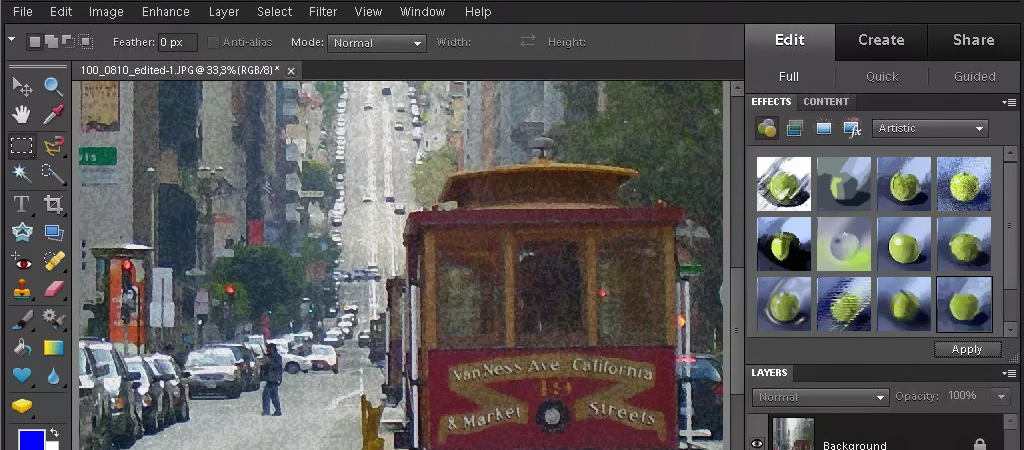Select the Magnetic Lasso tool
The height and width of the screenshot is (450, 1024).
click(x=54, y=146)
